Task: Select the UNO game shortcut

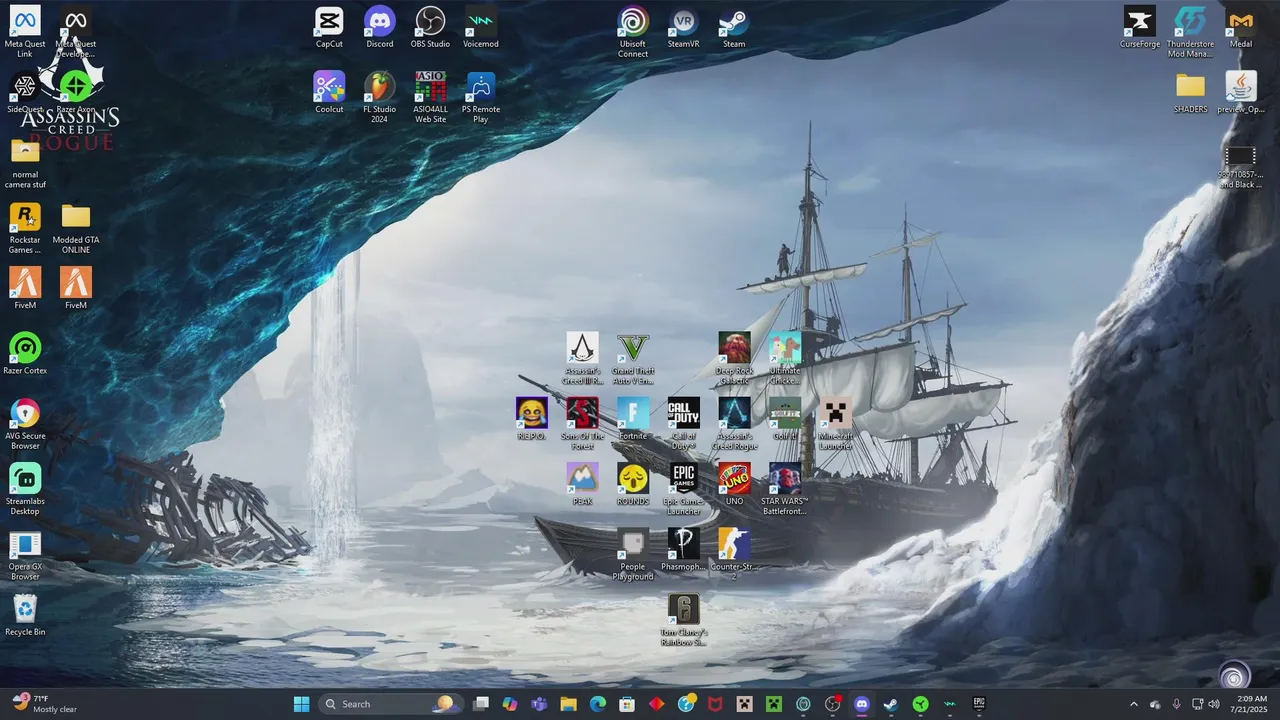Action: pyautogui.click(x=734, y=485)
